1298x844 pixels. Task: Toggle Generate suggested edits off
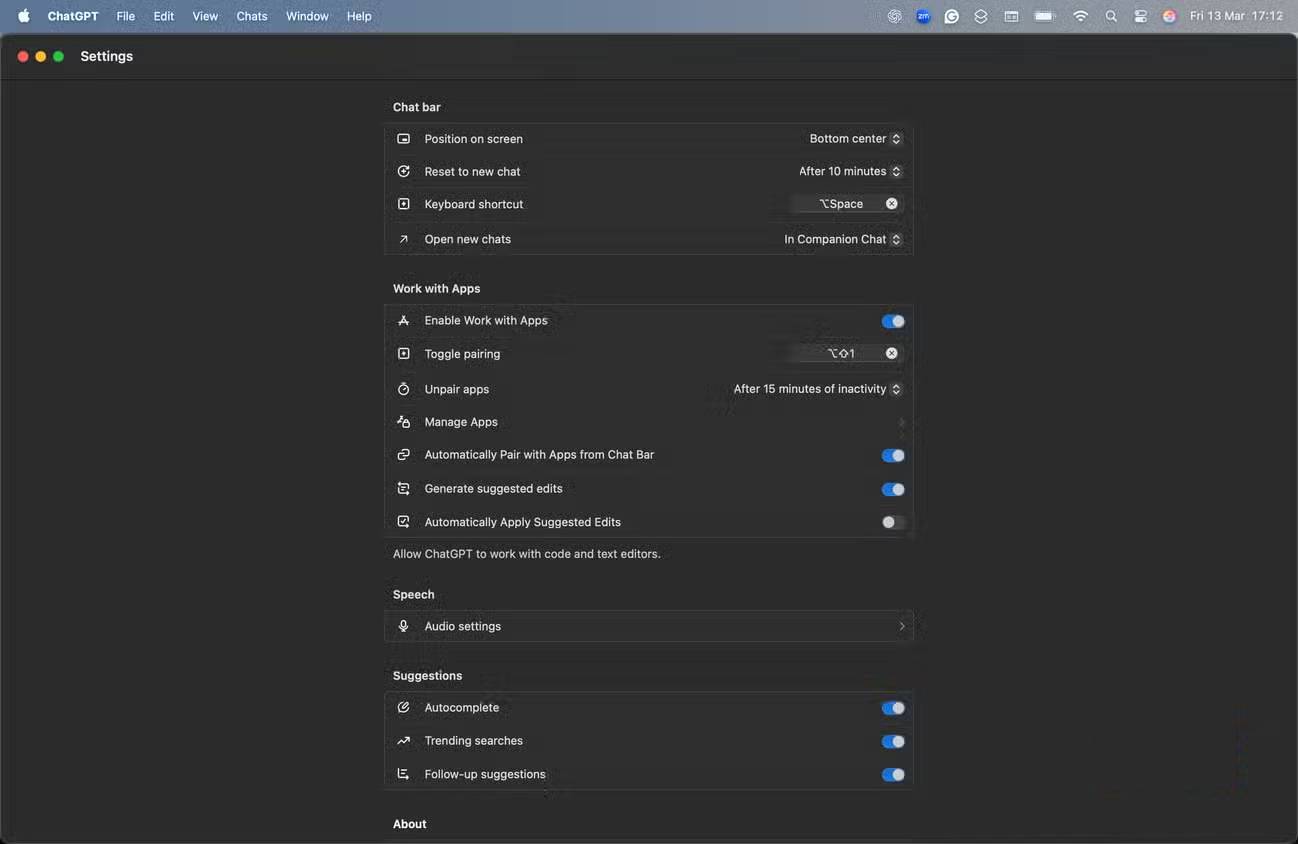click(x=892, y=489)
